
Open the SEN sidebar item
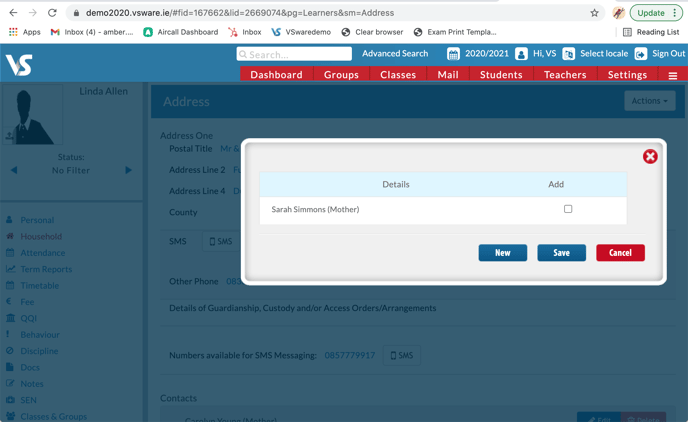click(28, 400)
